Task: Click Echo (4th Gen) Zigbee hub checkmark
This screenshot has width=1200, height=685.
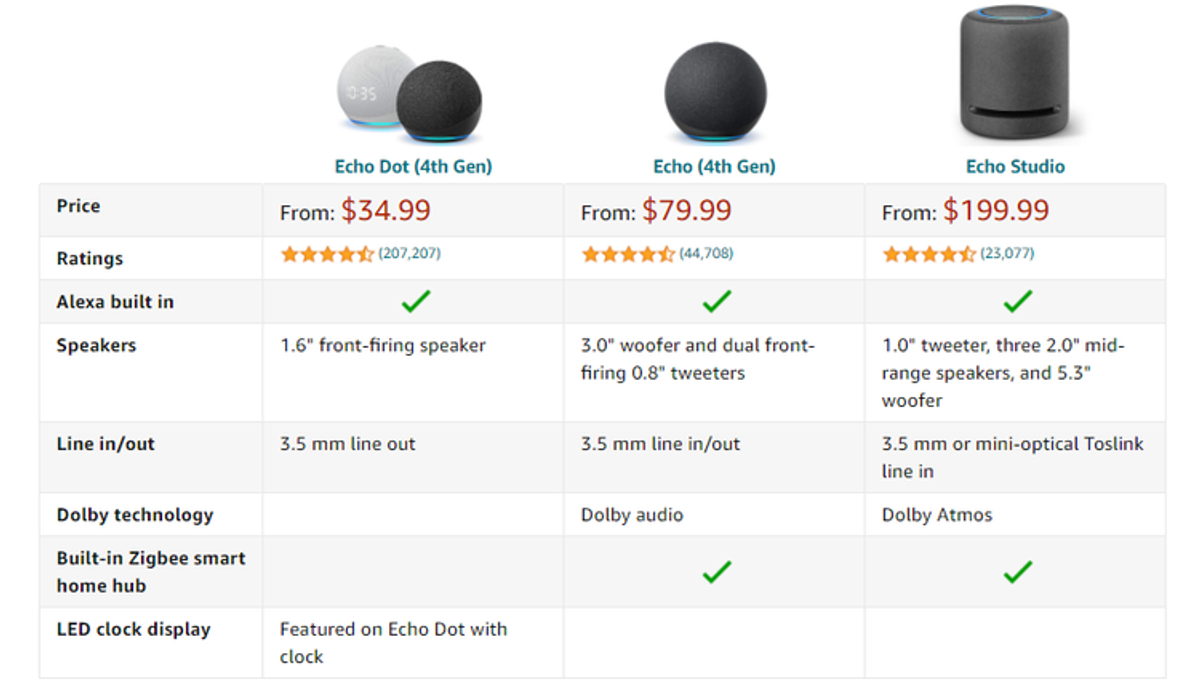Action: pos(716,572)
